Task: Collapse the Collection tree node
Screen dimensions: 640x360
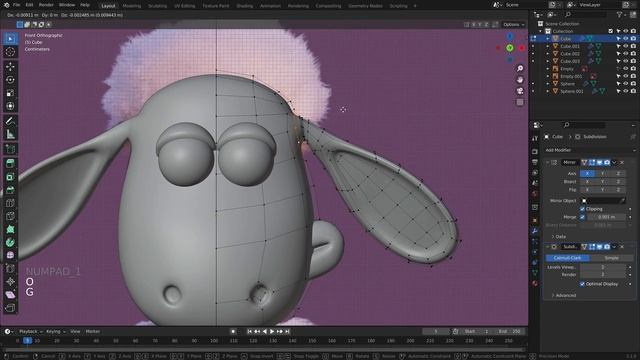Action: (x=541, y=31)
